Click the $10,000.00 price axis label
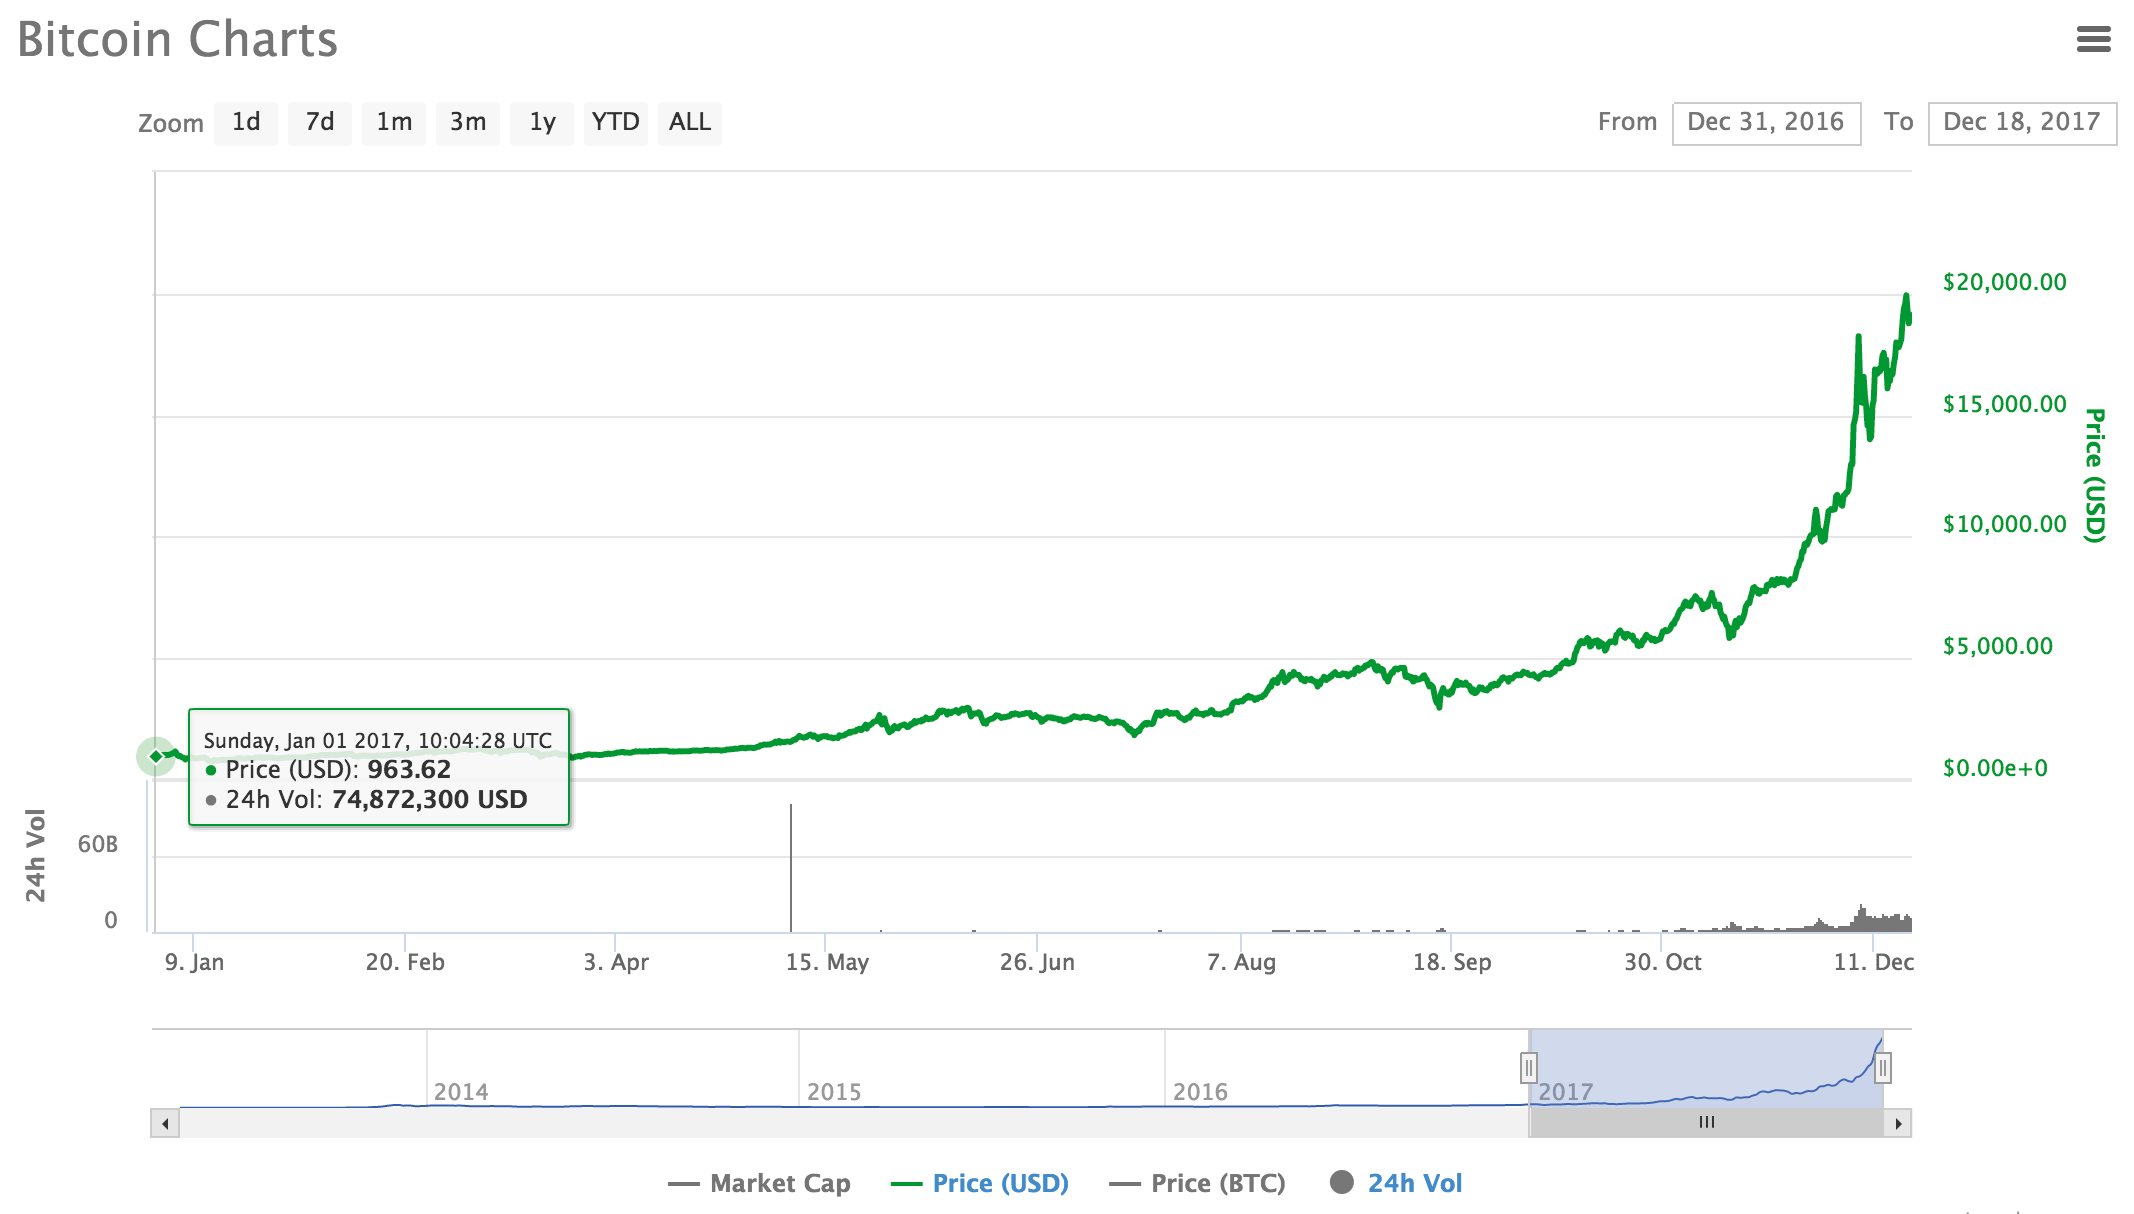 tap(2004, 524)
